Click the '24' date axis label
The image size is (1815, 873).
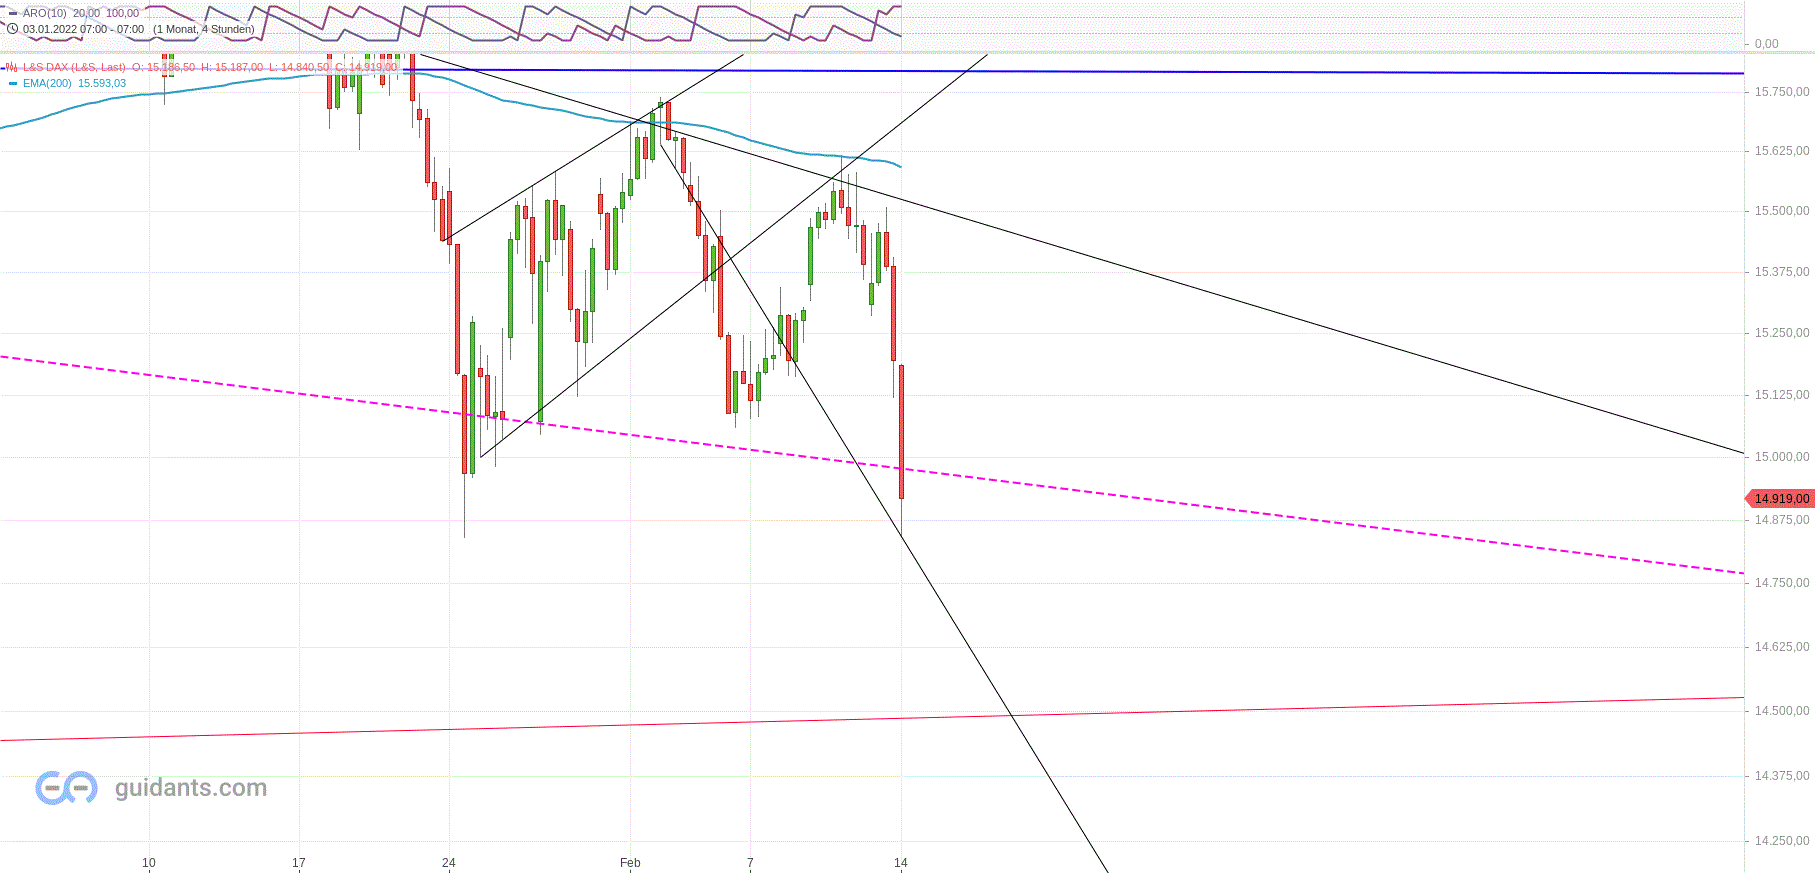[449, 862]
